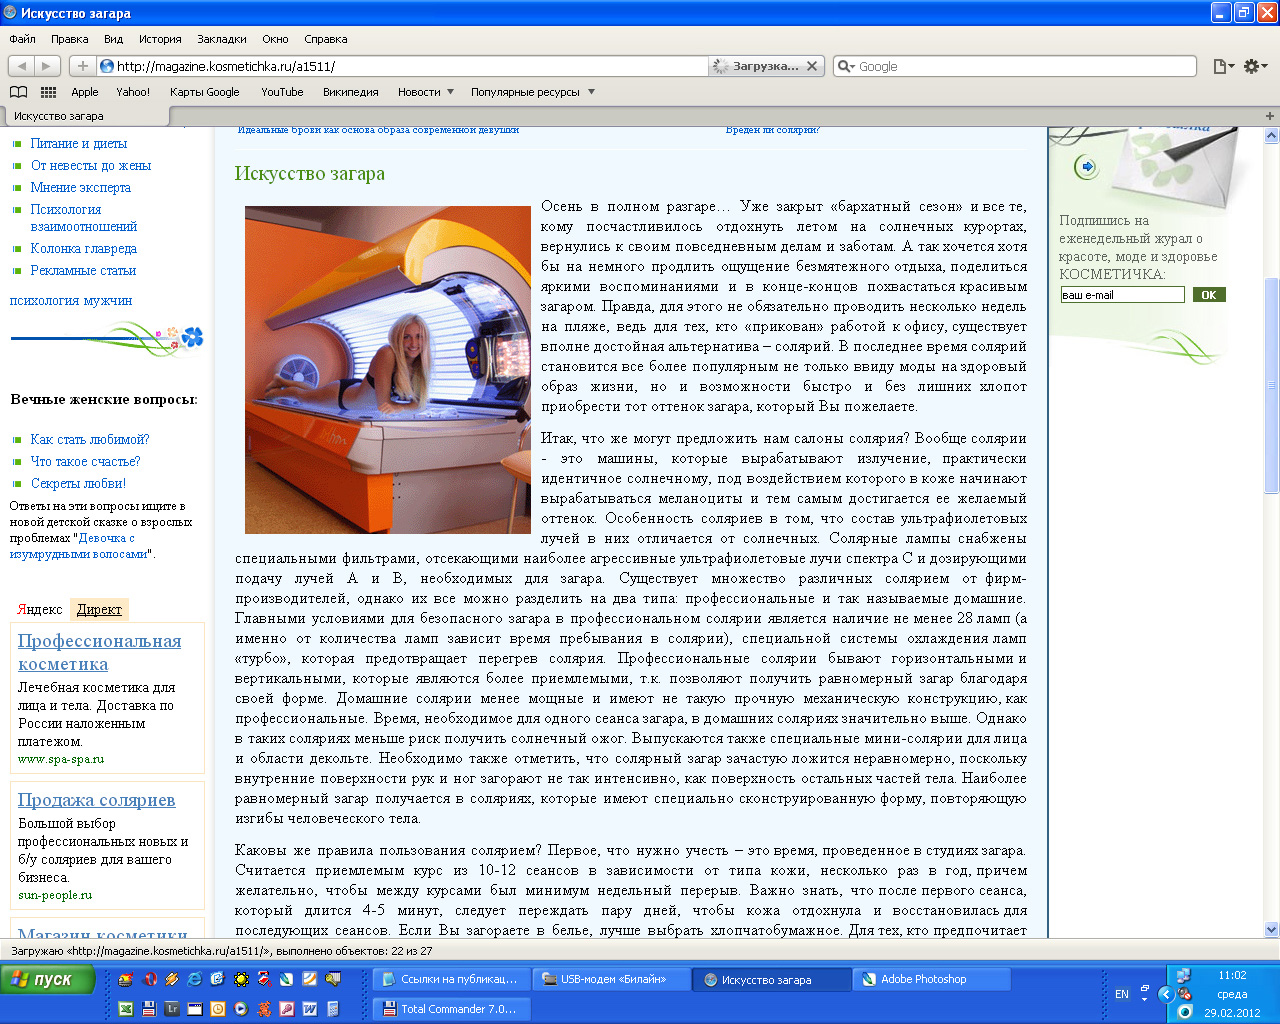Open Колонка главреда link
The width and height of the screenshot is (1280, 1024).
[83, 249]
